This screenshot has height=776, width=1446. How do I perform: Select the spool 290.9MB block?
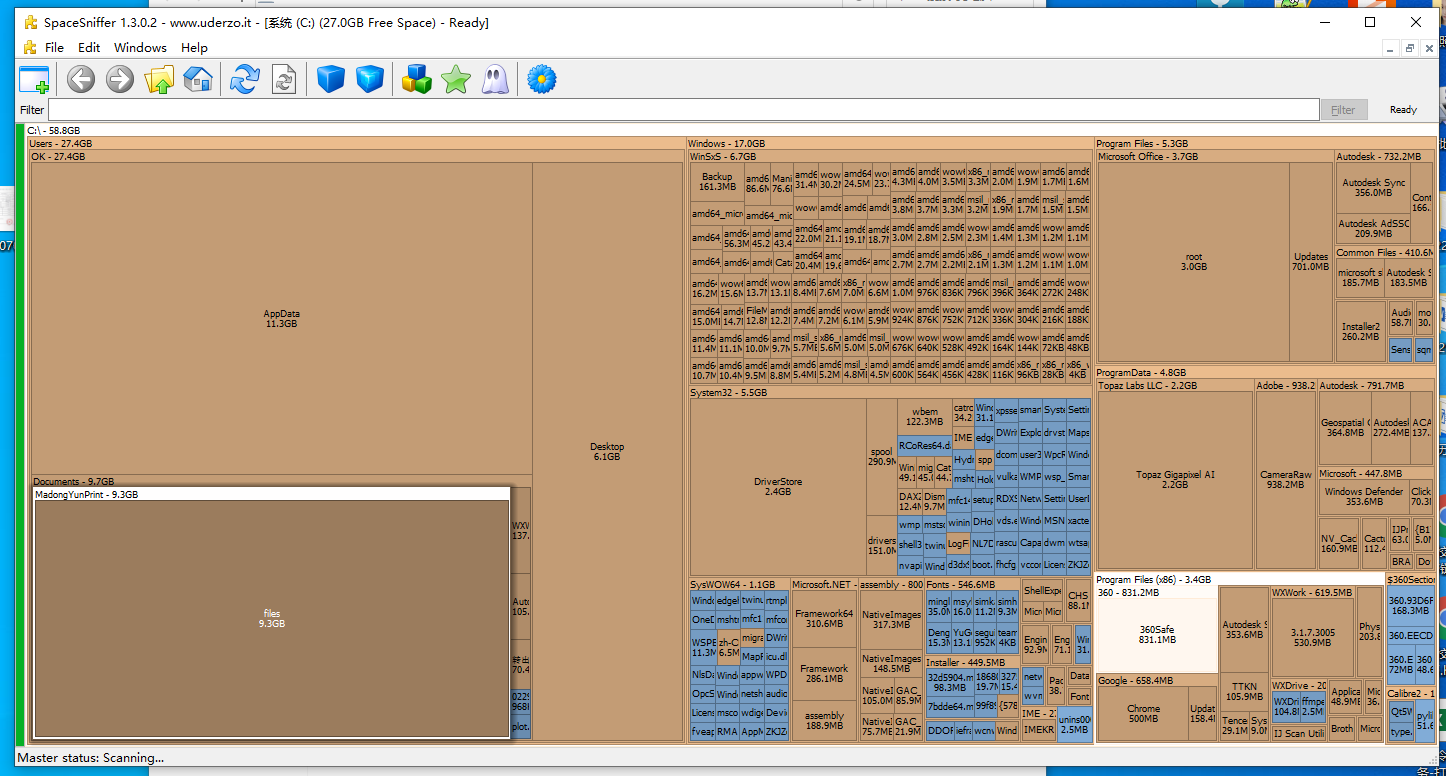click(882, 457)
